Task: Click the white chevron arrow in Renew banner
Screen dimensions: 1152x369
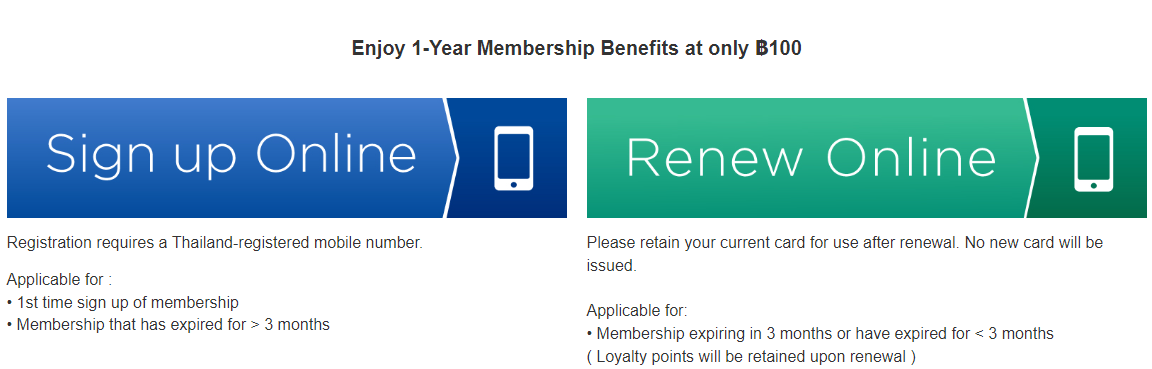Action: pyautogui.click(x=1030, y=158)
